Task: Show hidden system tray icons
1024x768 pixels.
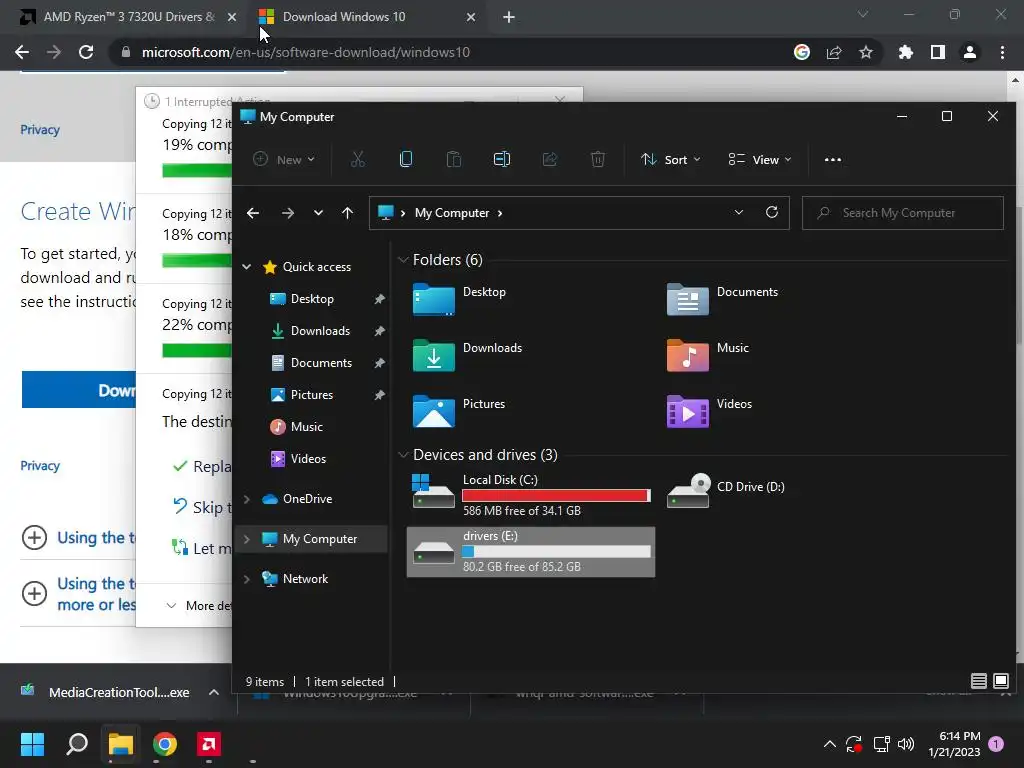Action: click(829, 744)
